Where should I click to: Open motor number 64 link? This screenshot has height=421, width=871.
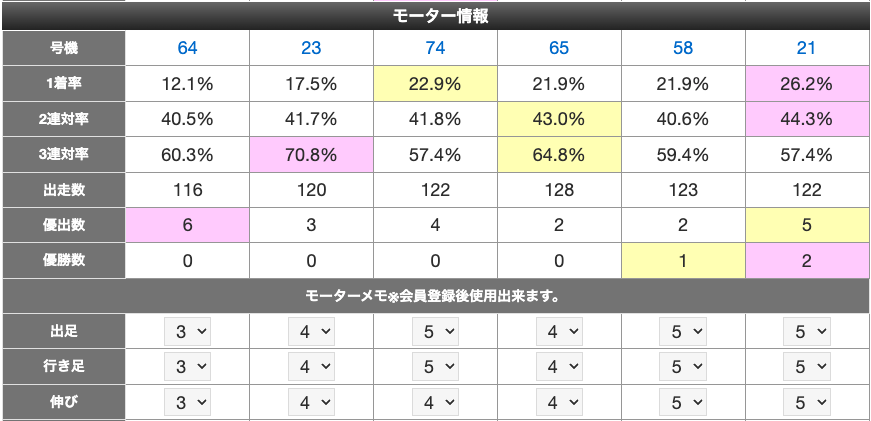tap(187, 48)
